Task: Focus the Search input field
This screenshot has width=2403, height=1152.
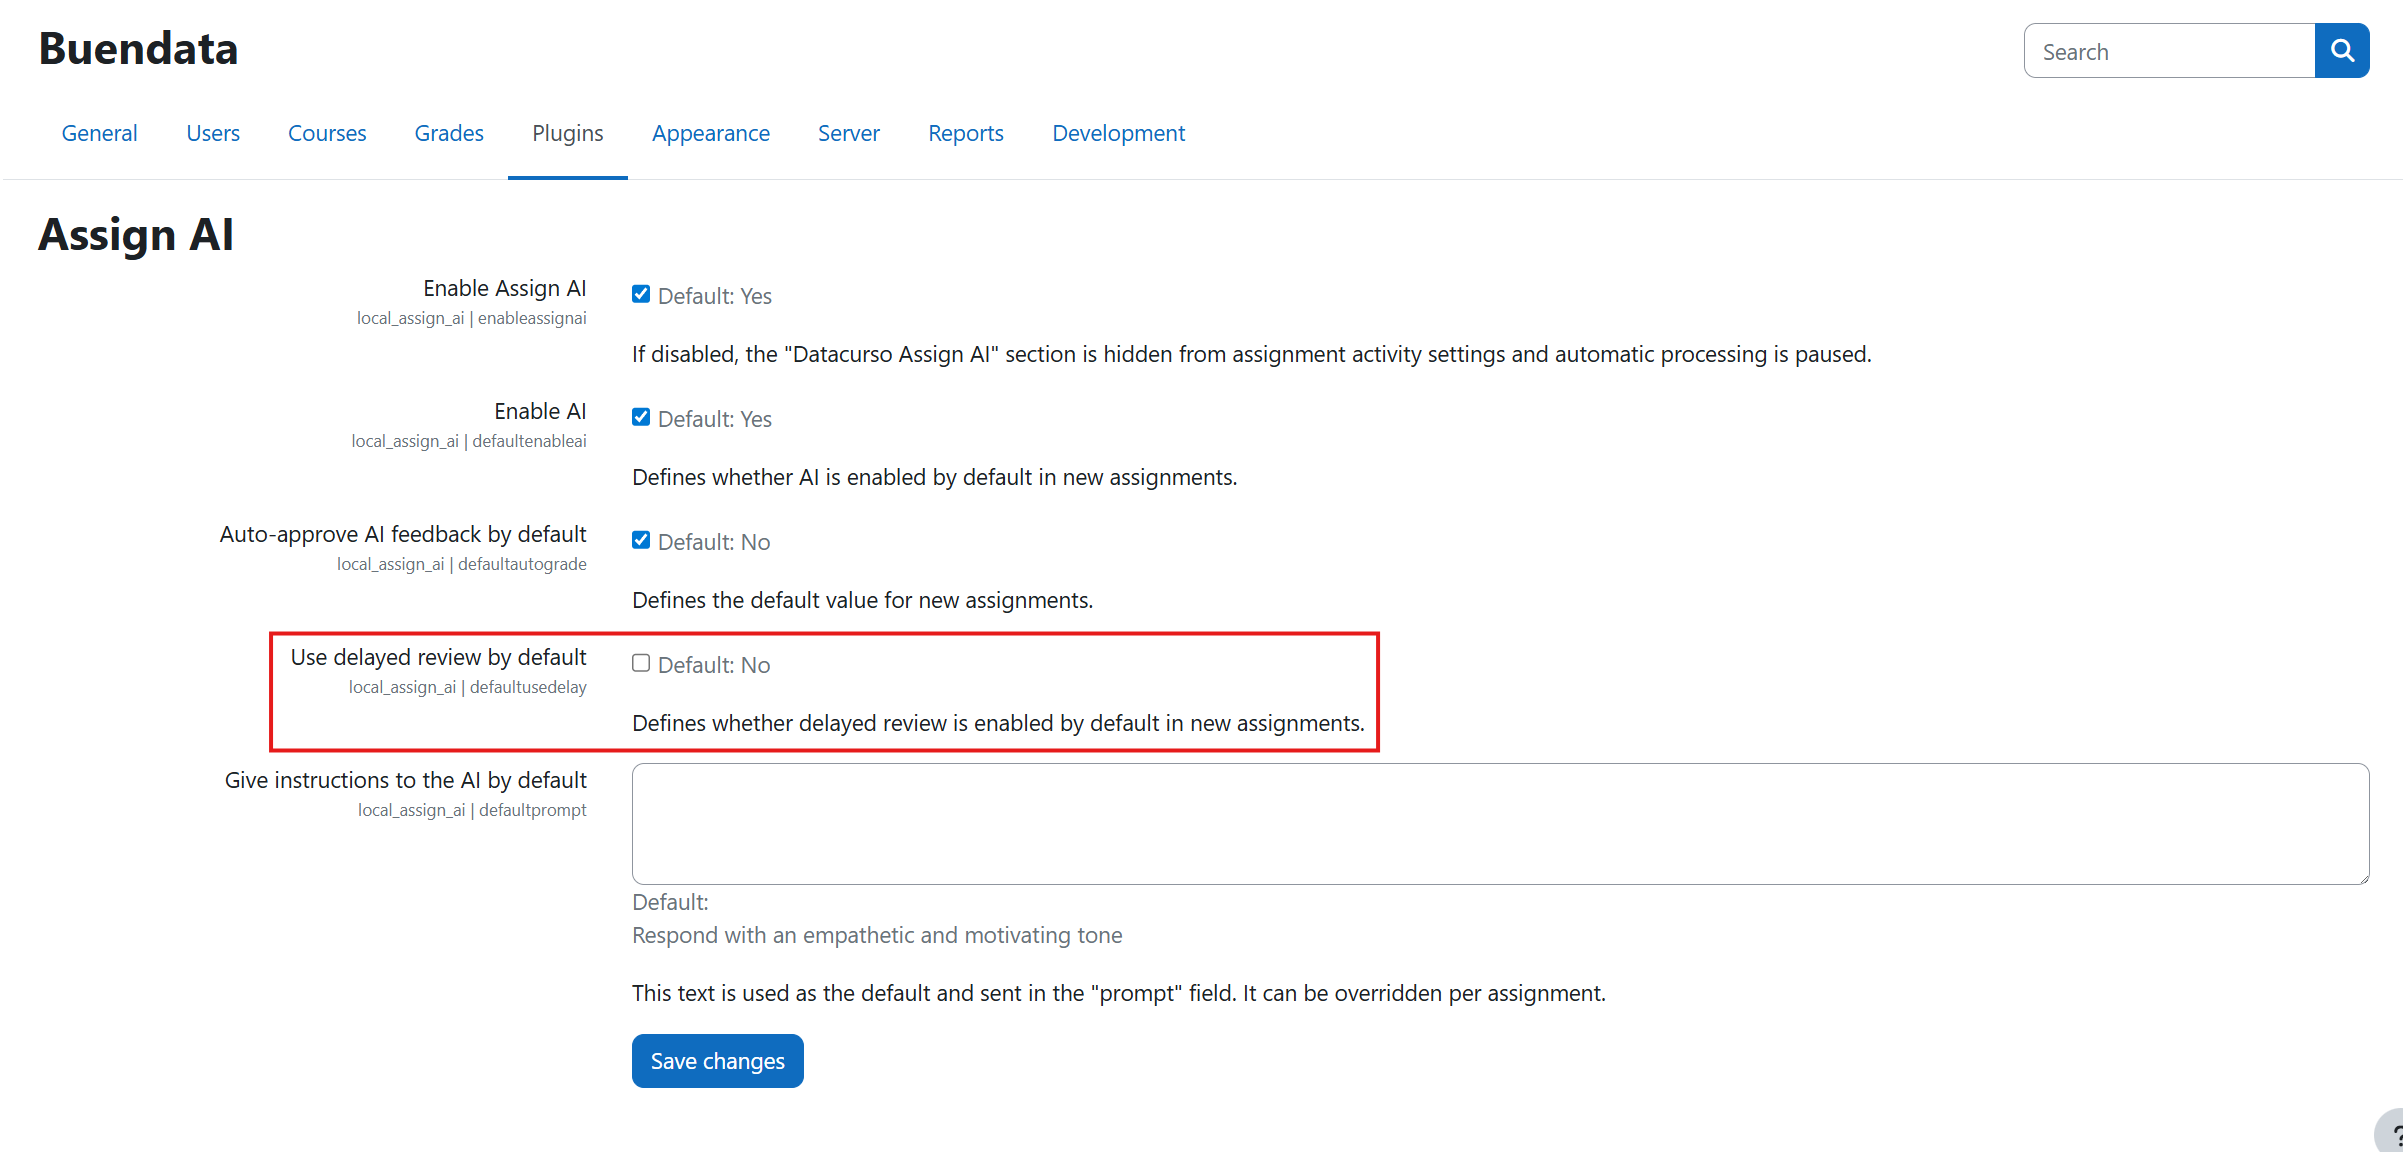Action: click(2169, 51)
